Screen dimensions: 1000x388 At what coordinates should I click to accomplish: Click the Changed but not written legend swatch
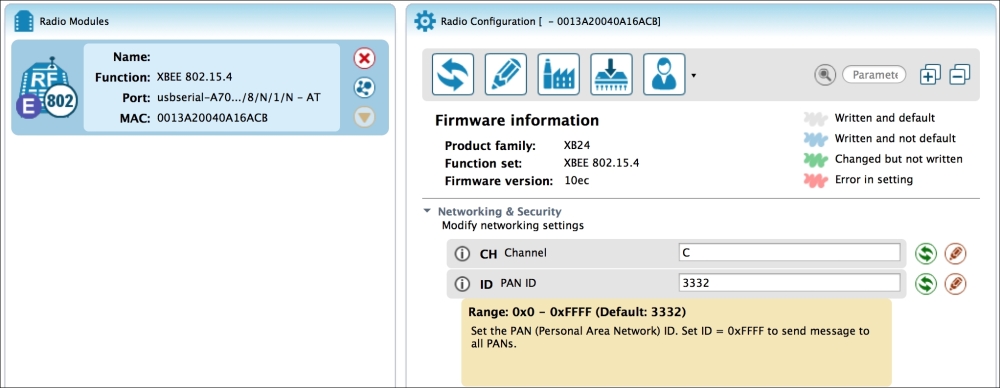815,160
